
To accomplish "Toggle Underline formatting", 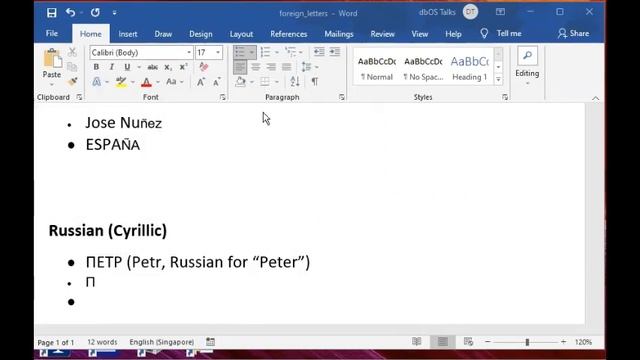I will pyautogui.click(x=127, y=67).
